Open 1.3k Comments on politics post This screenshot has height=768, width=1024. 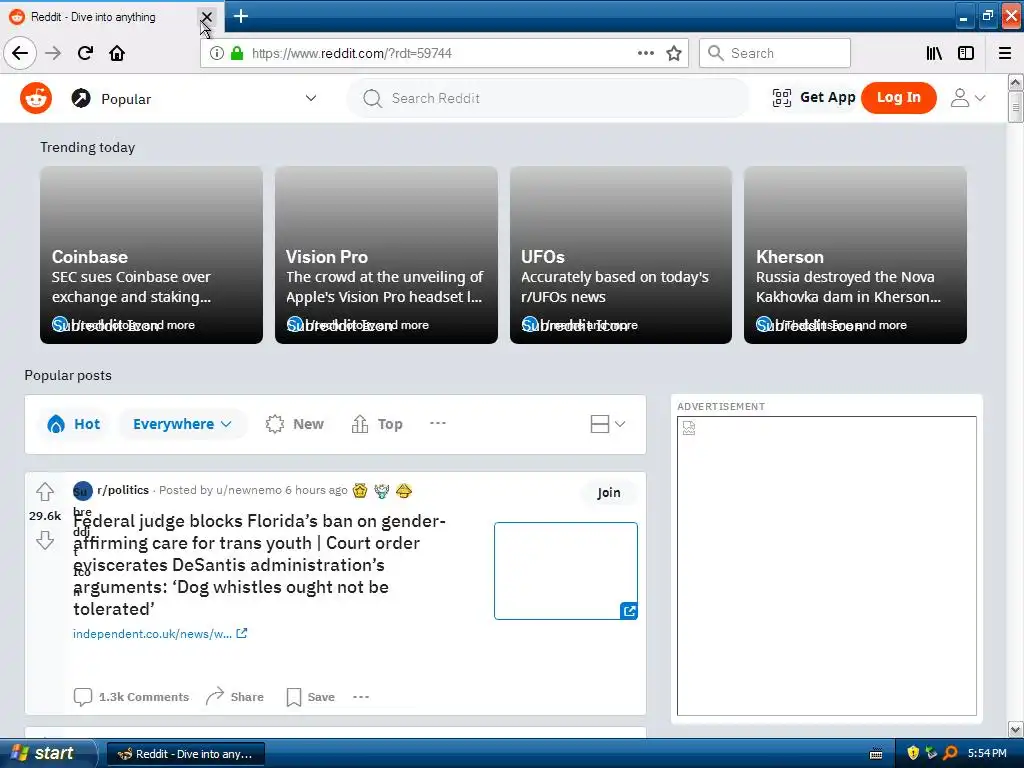click(131, 697)
